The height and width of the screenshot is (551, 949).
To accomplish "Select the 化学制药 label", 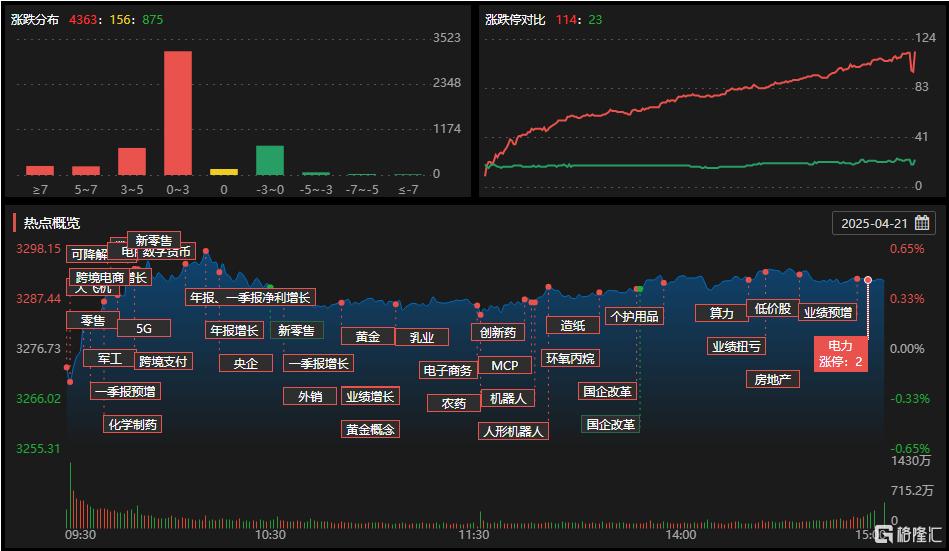I will [x=133, y=424].
